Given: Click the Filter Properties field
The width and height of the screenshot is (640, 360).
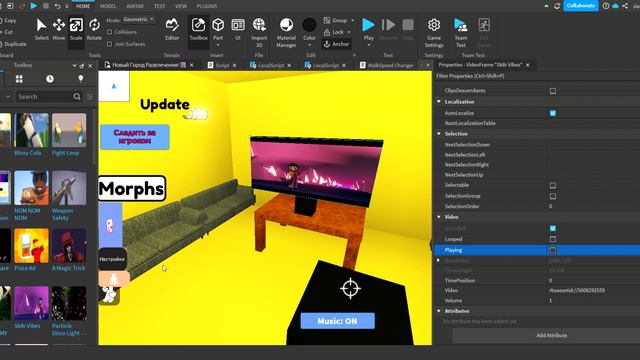Looking at the screenshot, I should (537, 76).
